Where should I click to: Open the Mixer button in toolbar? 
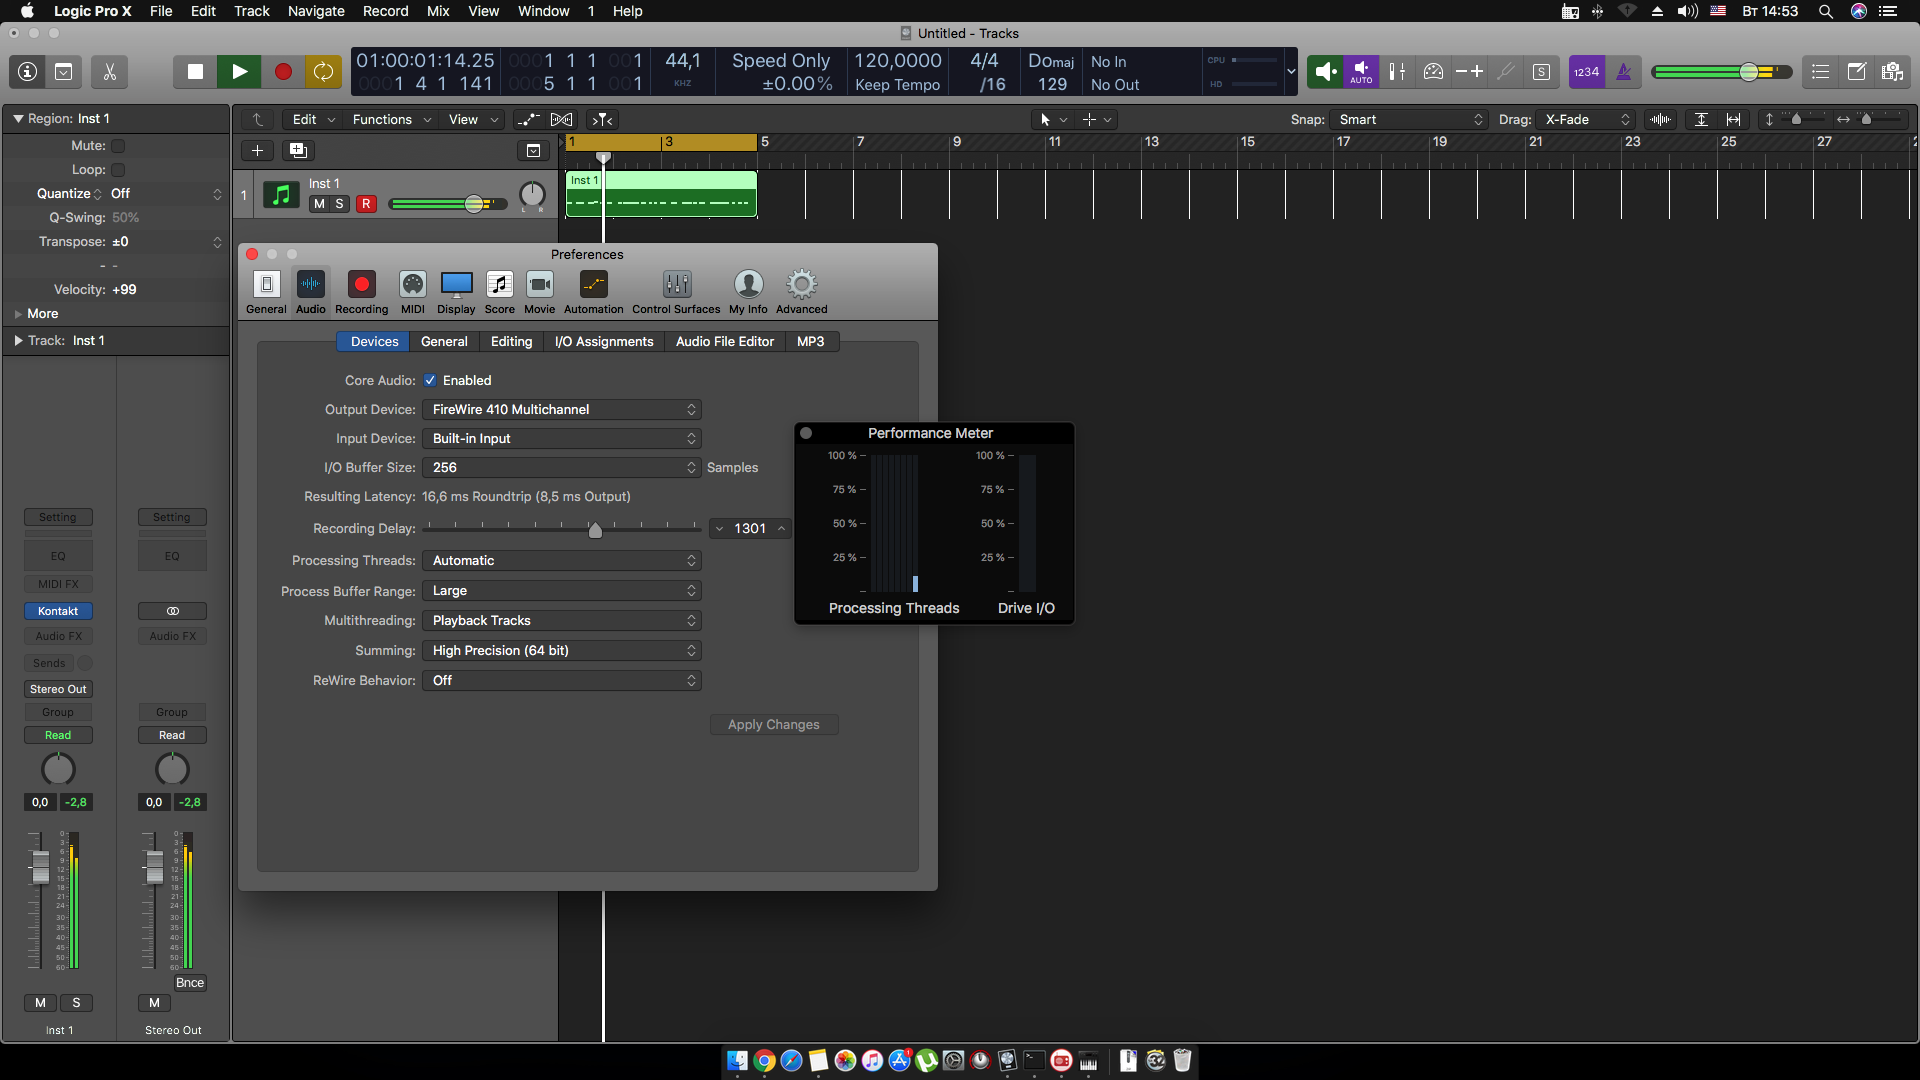pos(1397,72)
